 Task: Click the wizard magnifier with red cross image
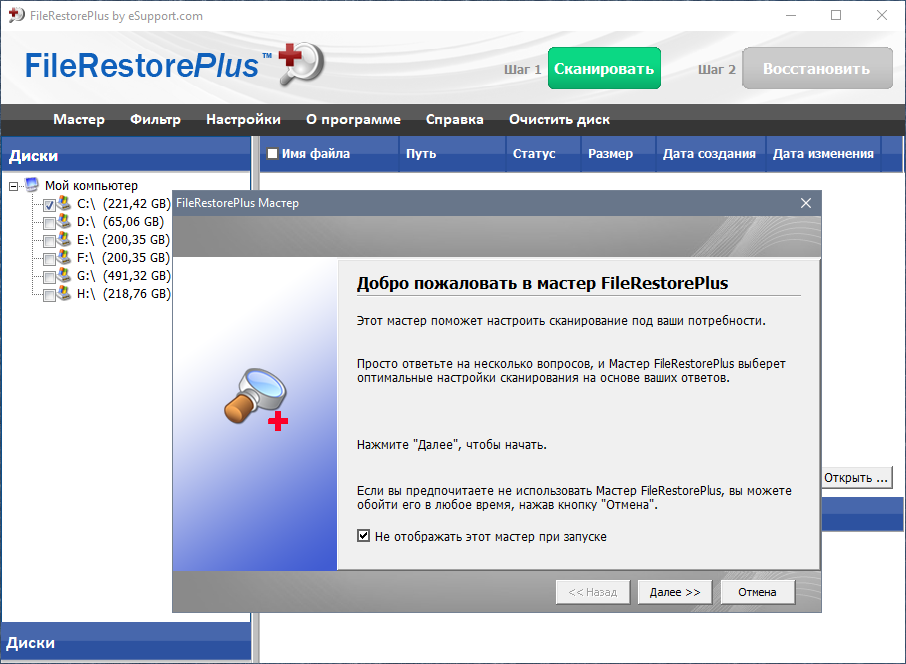coord(256,399)
